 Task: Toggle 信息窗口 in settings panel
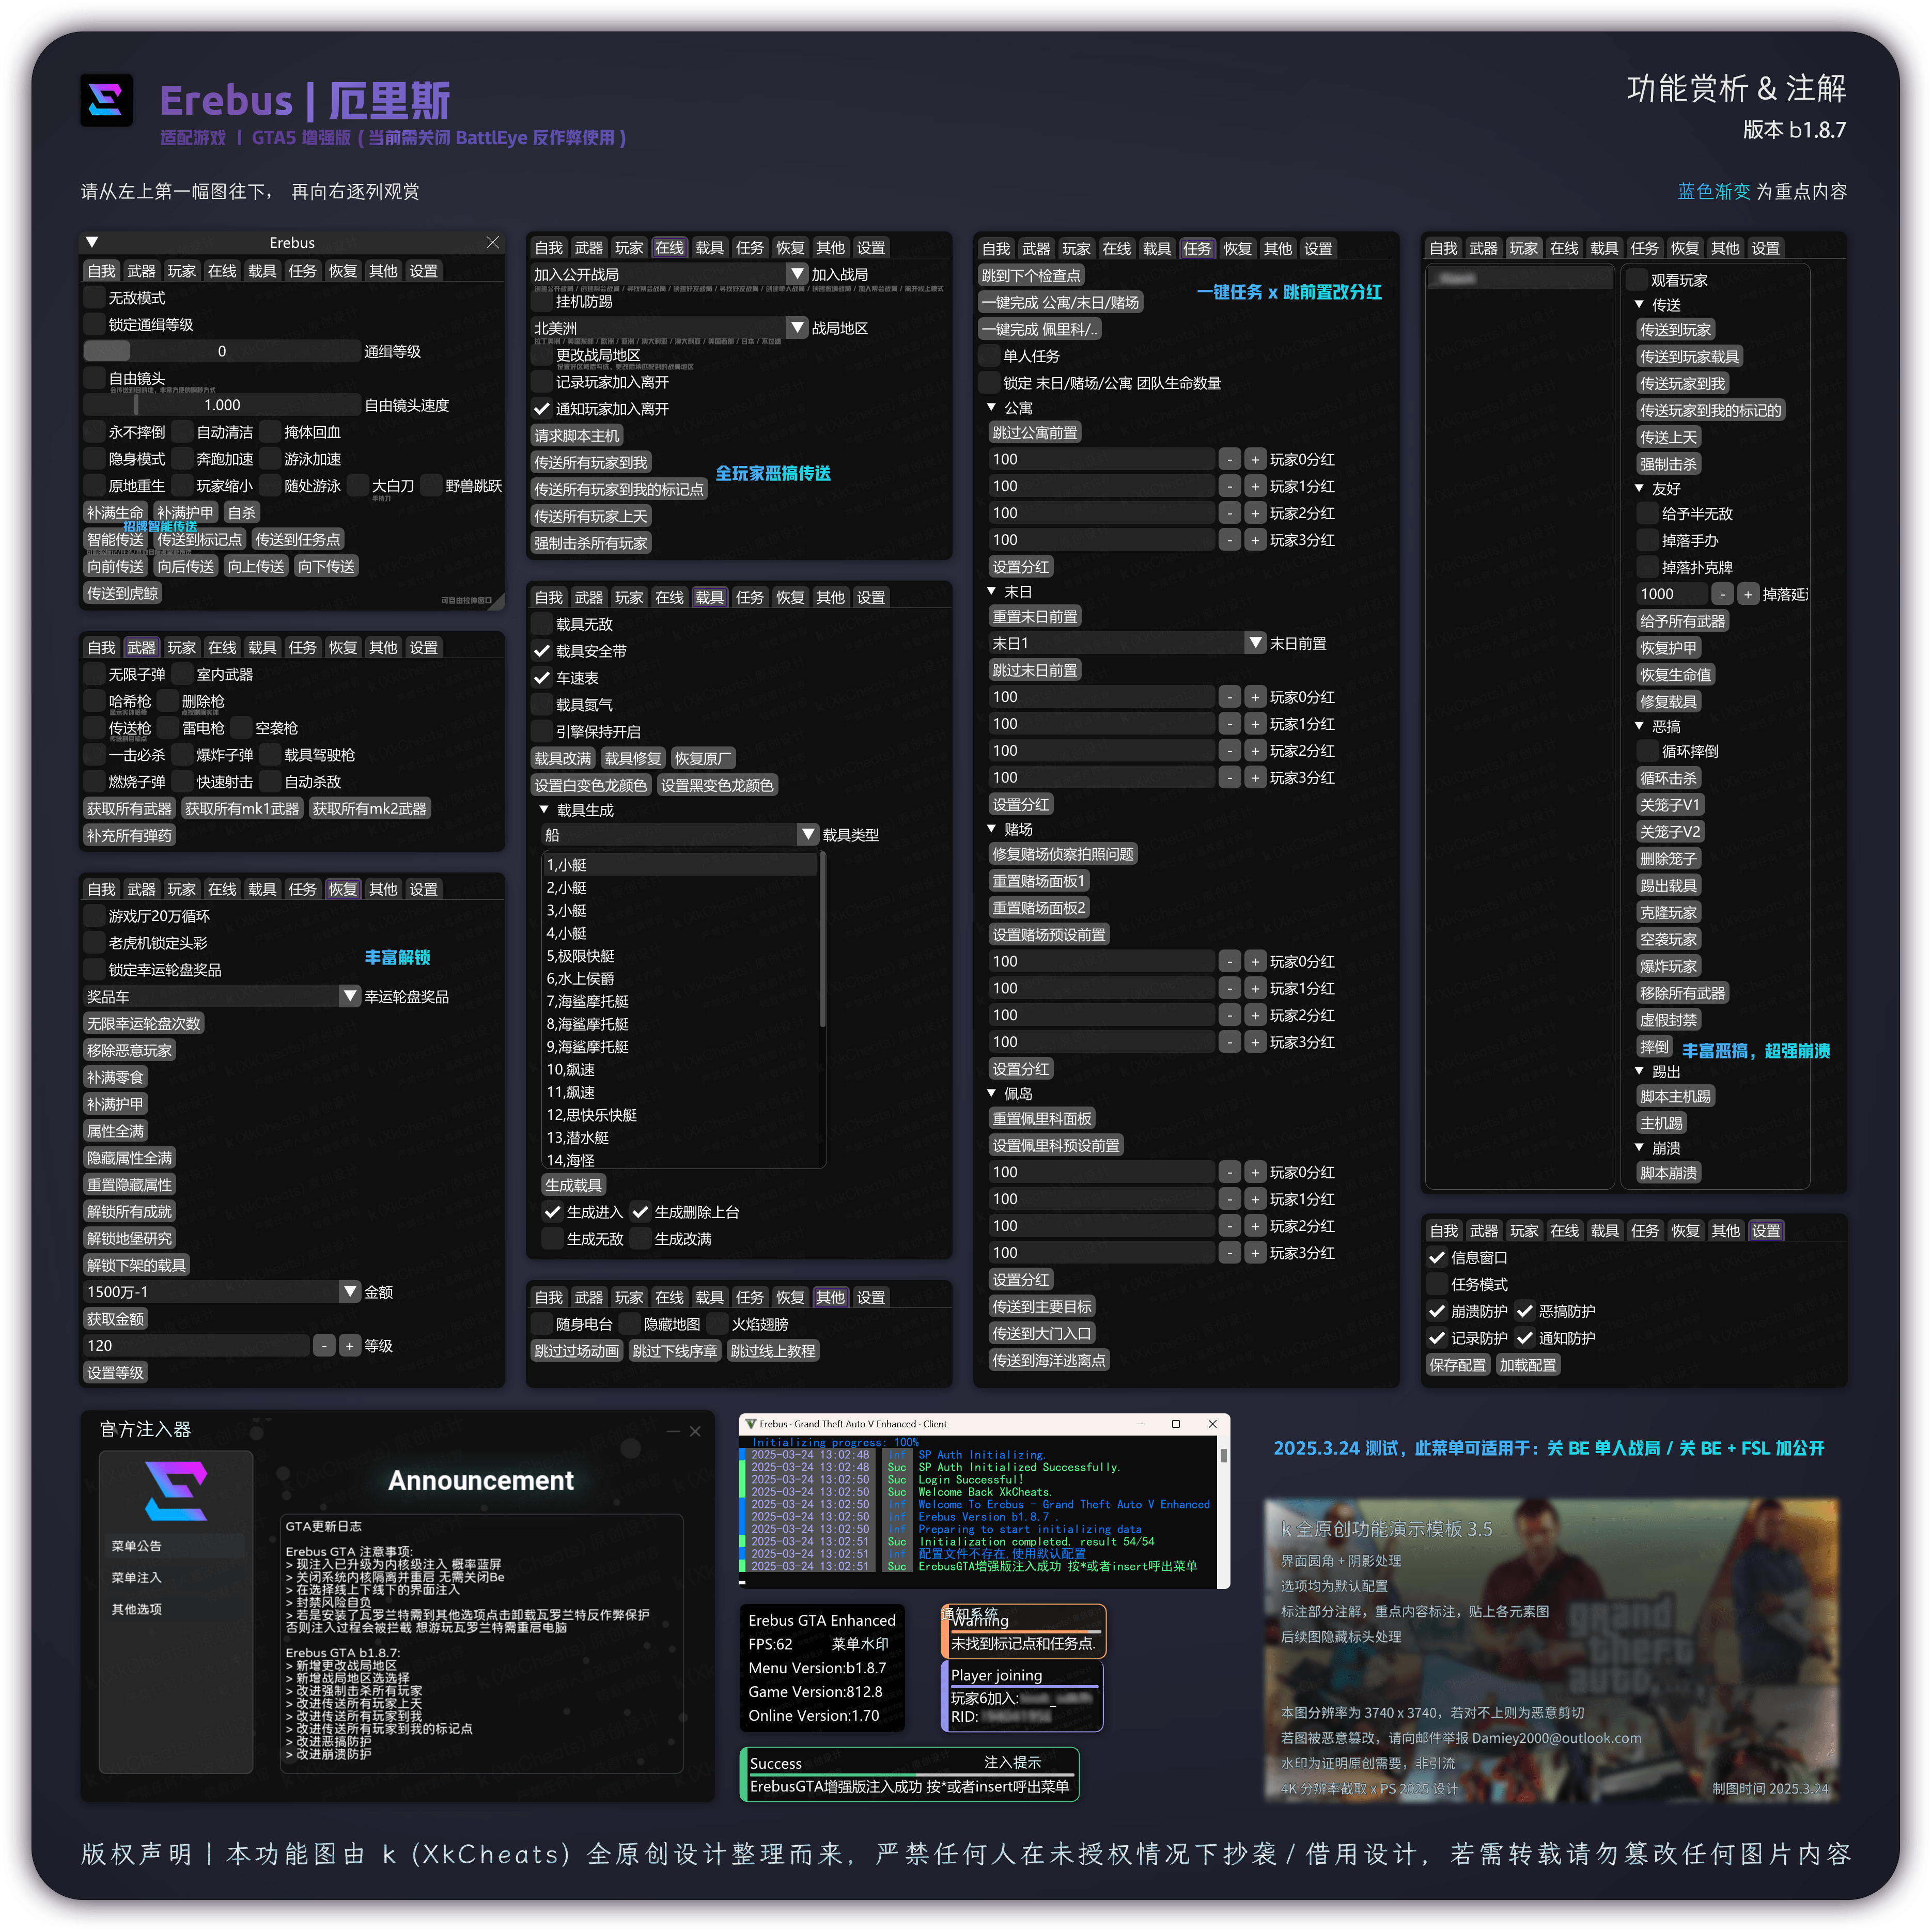(1437, 1258)
